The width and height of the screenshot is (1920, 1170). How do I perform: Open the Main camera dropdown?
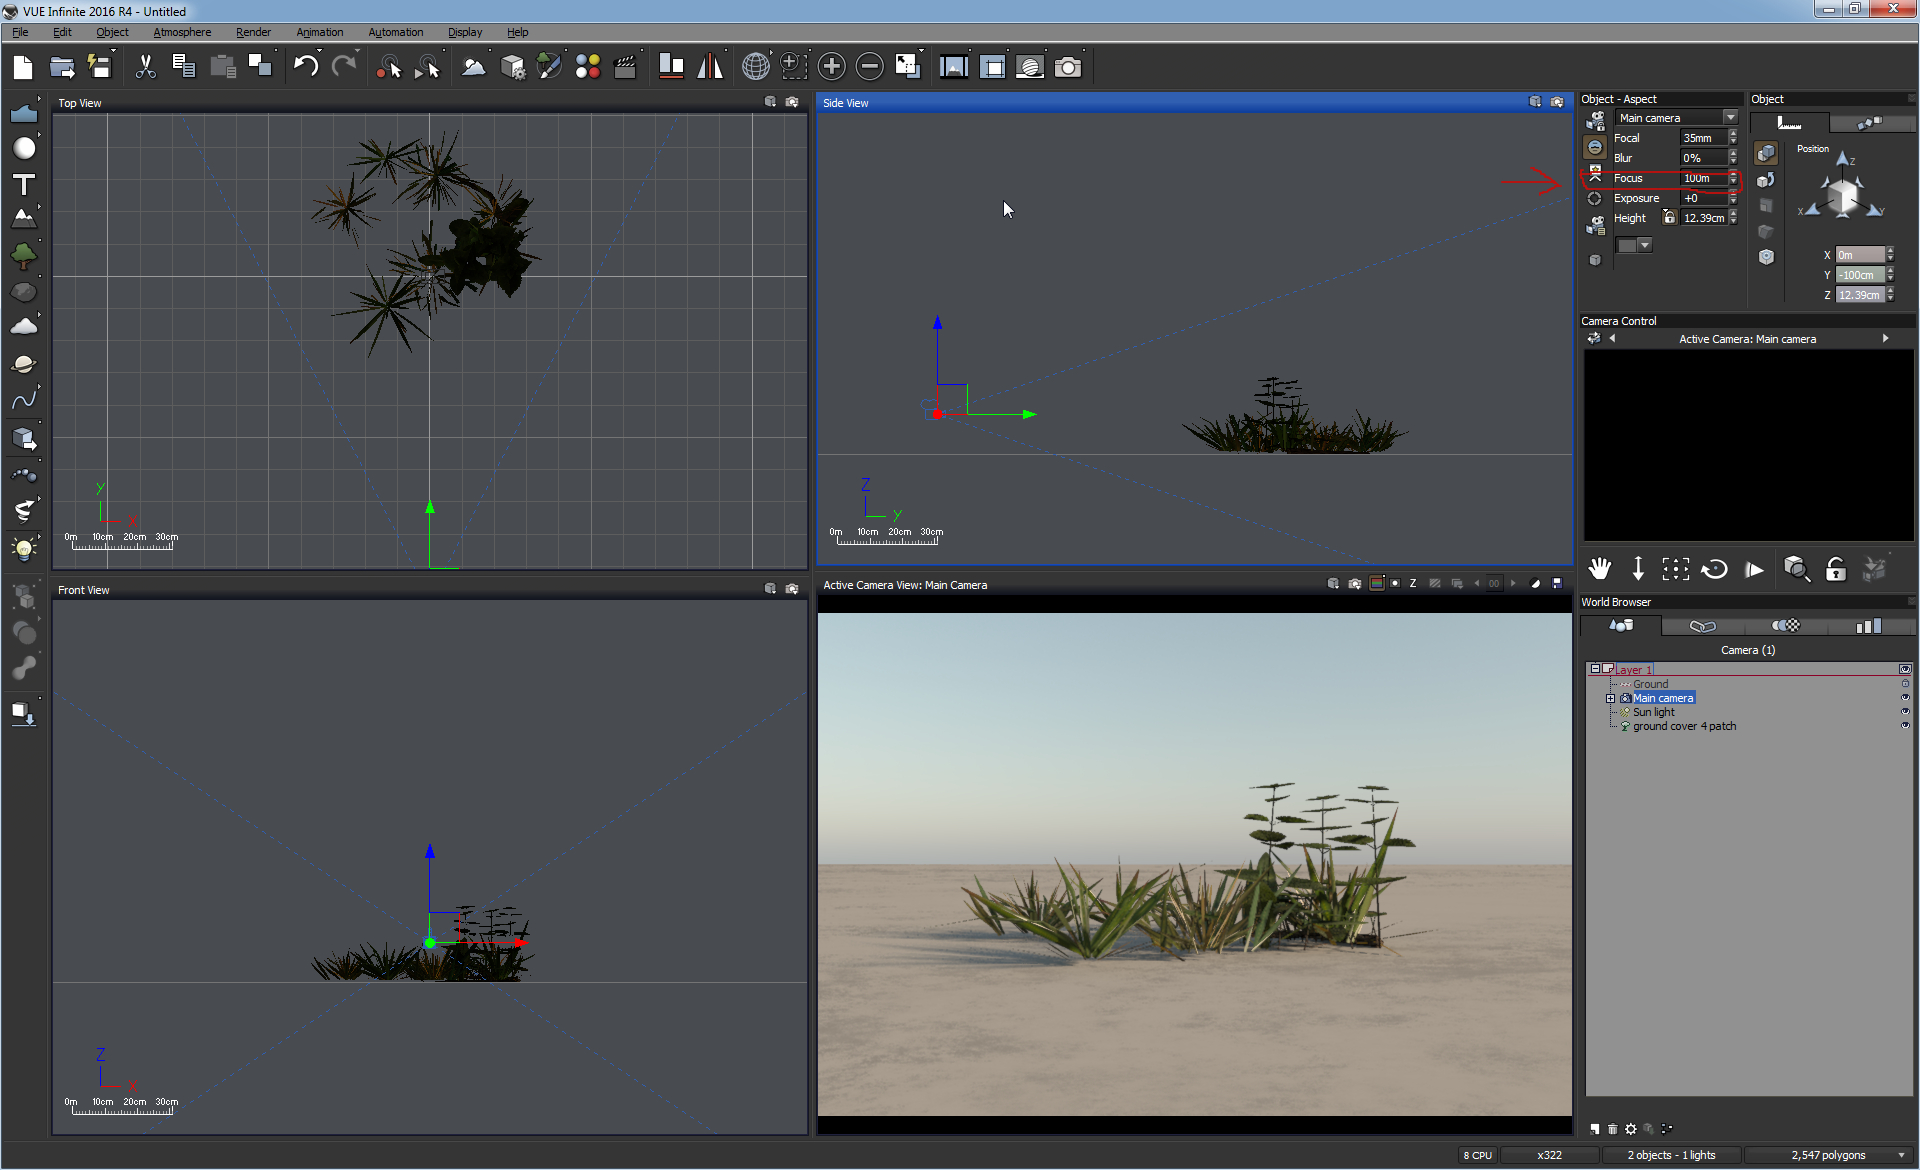click(1730, 118)
